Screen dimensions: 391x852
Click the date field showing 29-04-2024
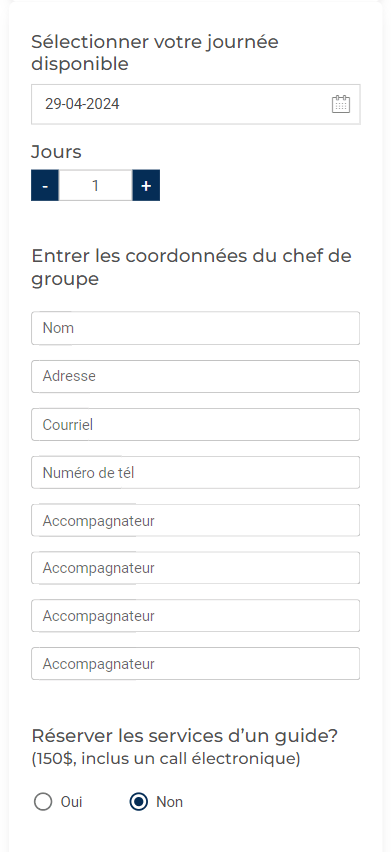pos(196,104)
